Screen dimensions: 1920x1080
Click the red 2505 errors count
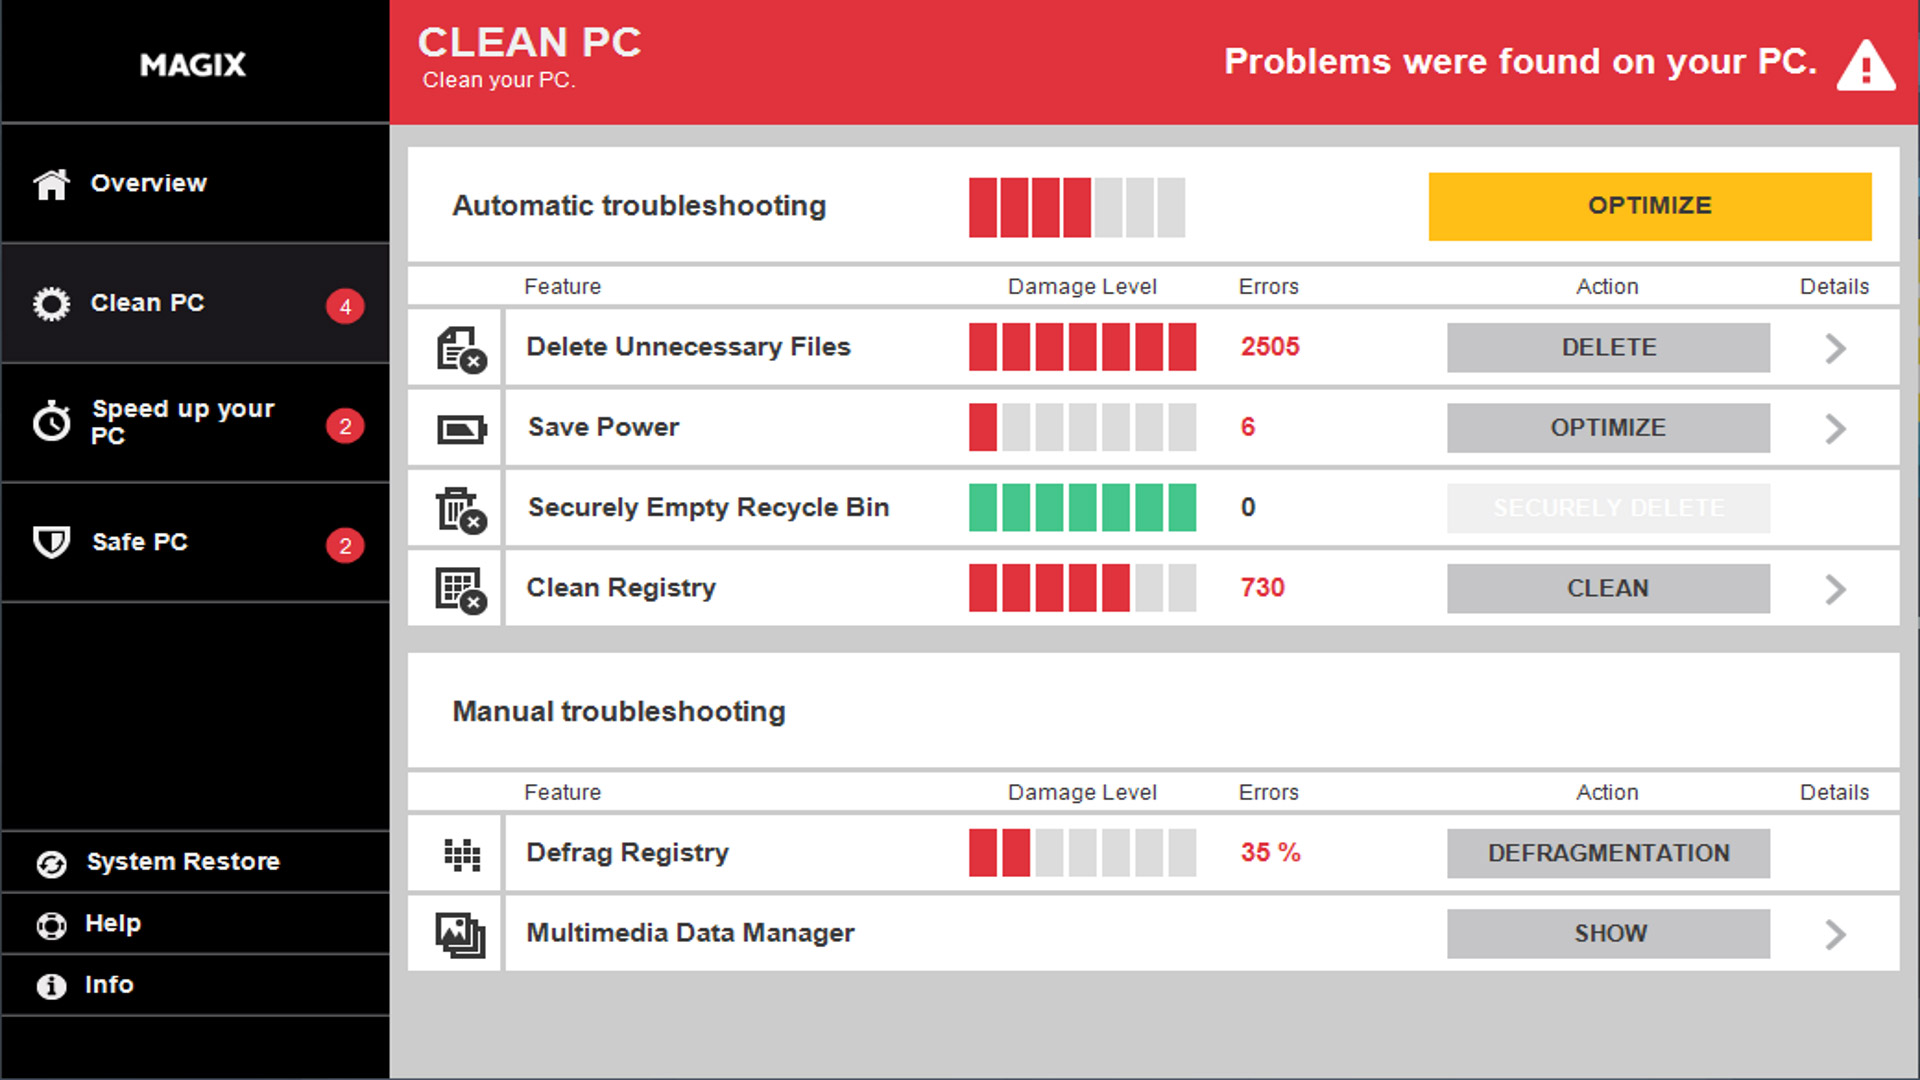point(1269,347)
